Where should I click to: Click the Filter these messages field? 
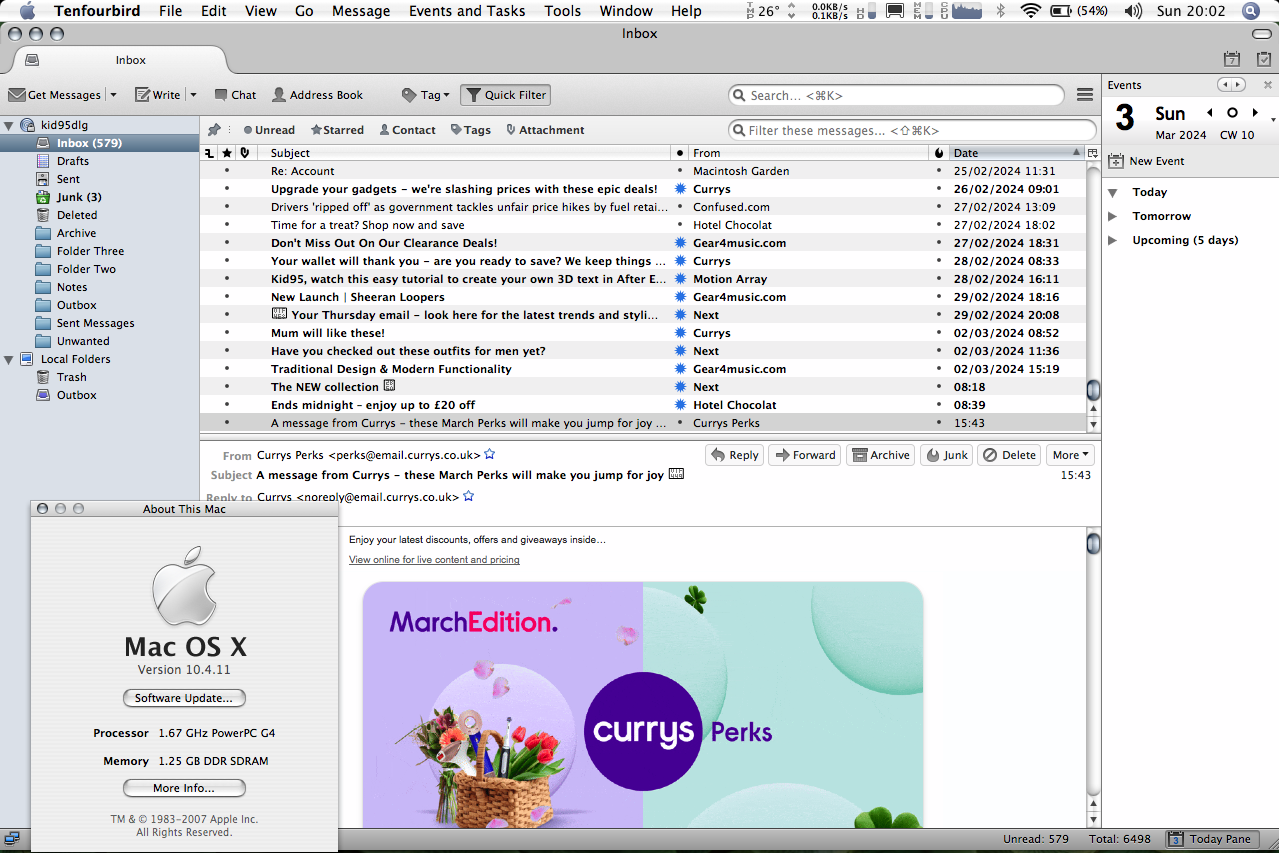(x=912, y=130)
